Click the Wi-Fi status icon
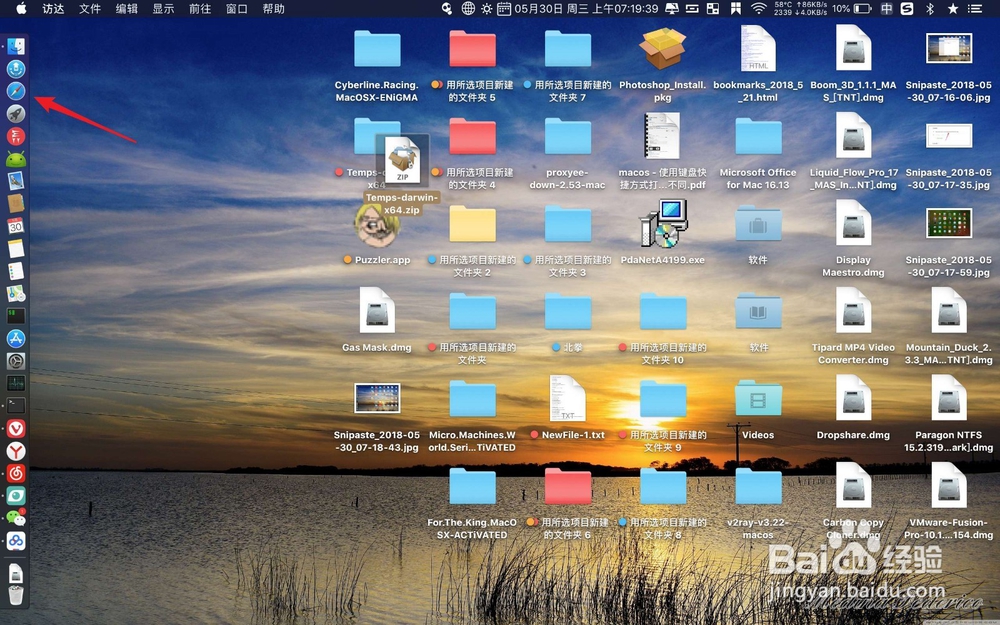 758,8
